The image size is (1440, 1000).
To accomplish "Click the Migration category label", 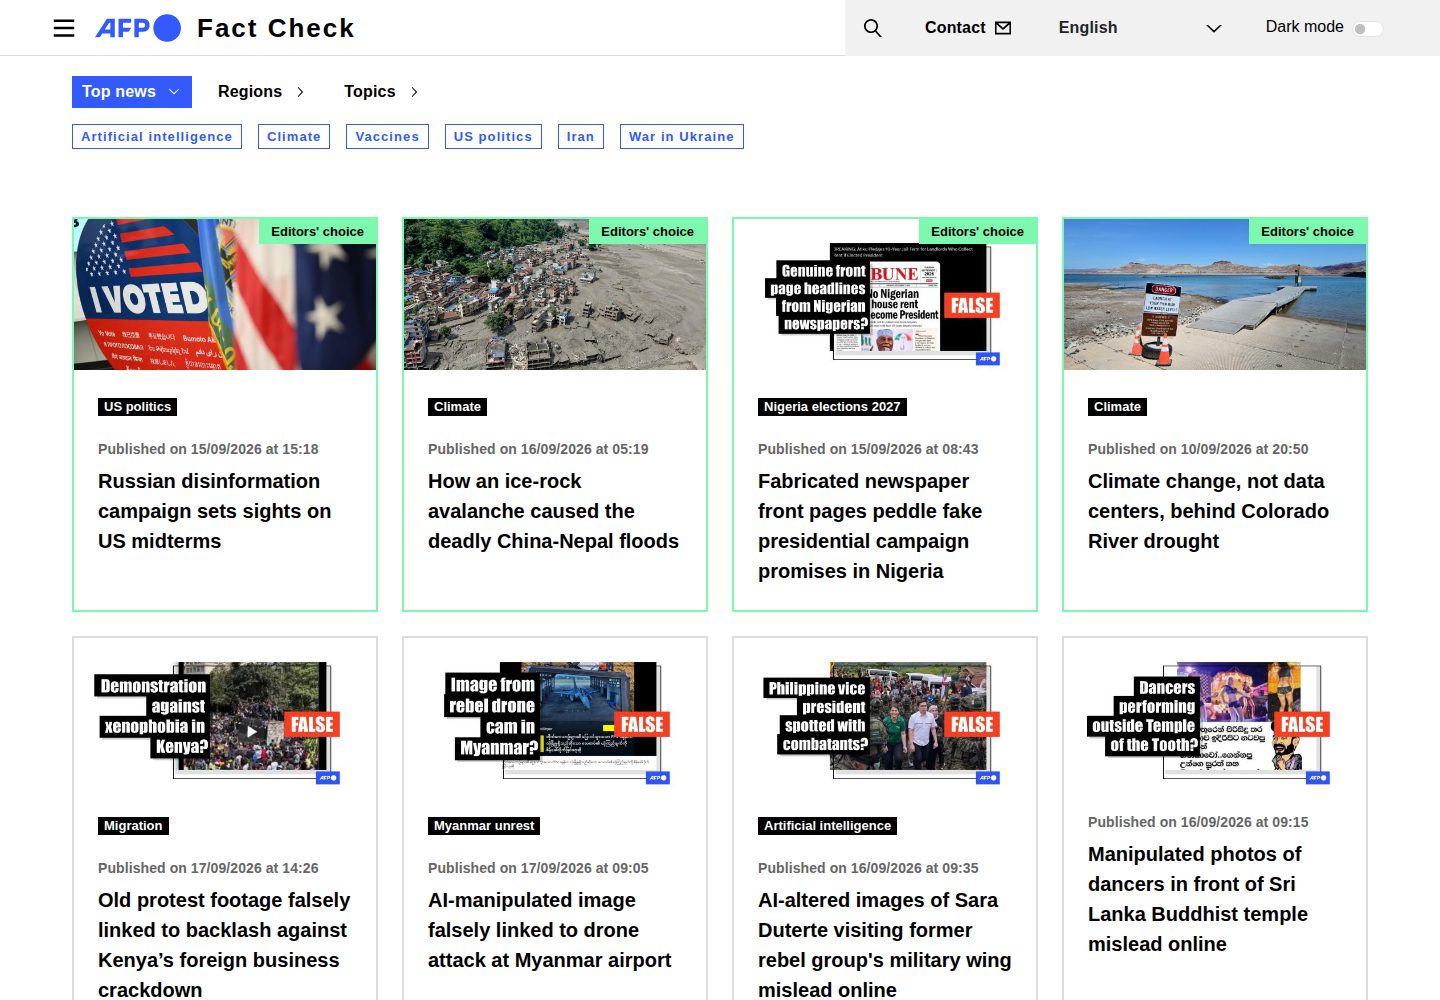I will pyautogui.click(x=133, y=826).
